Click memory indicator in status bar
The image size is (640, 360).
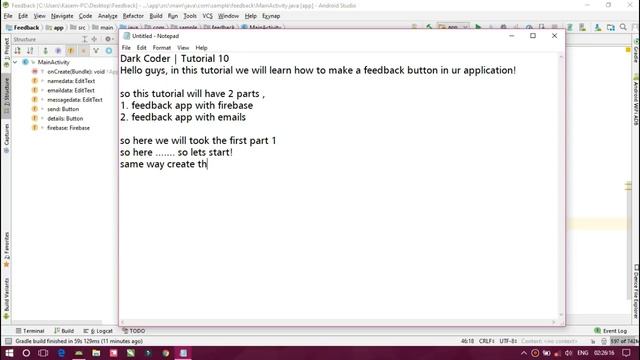coord(624,341)
